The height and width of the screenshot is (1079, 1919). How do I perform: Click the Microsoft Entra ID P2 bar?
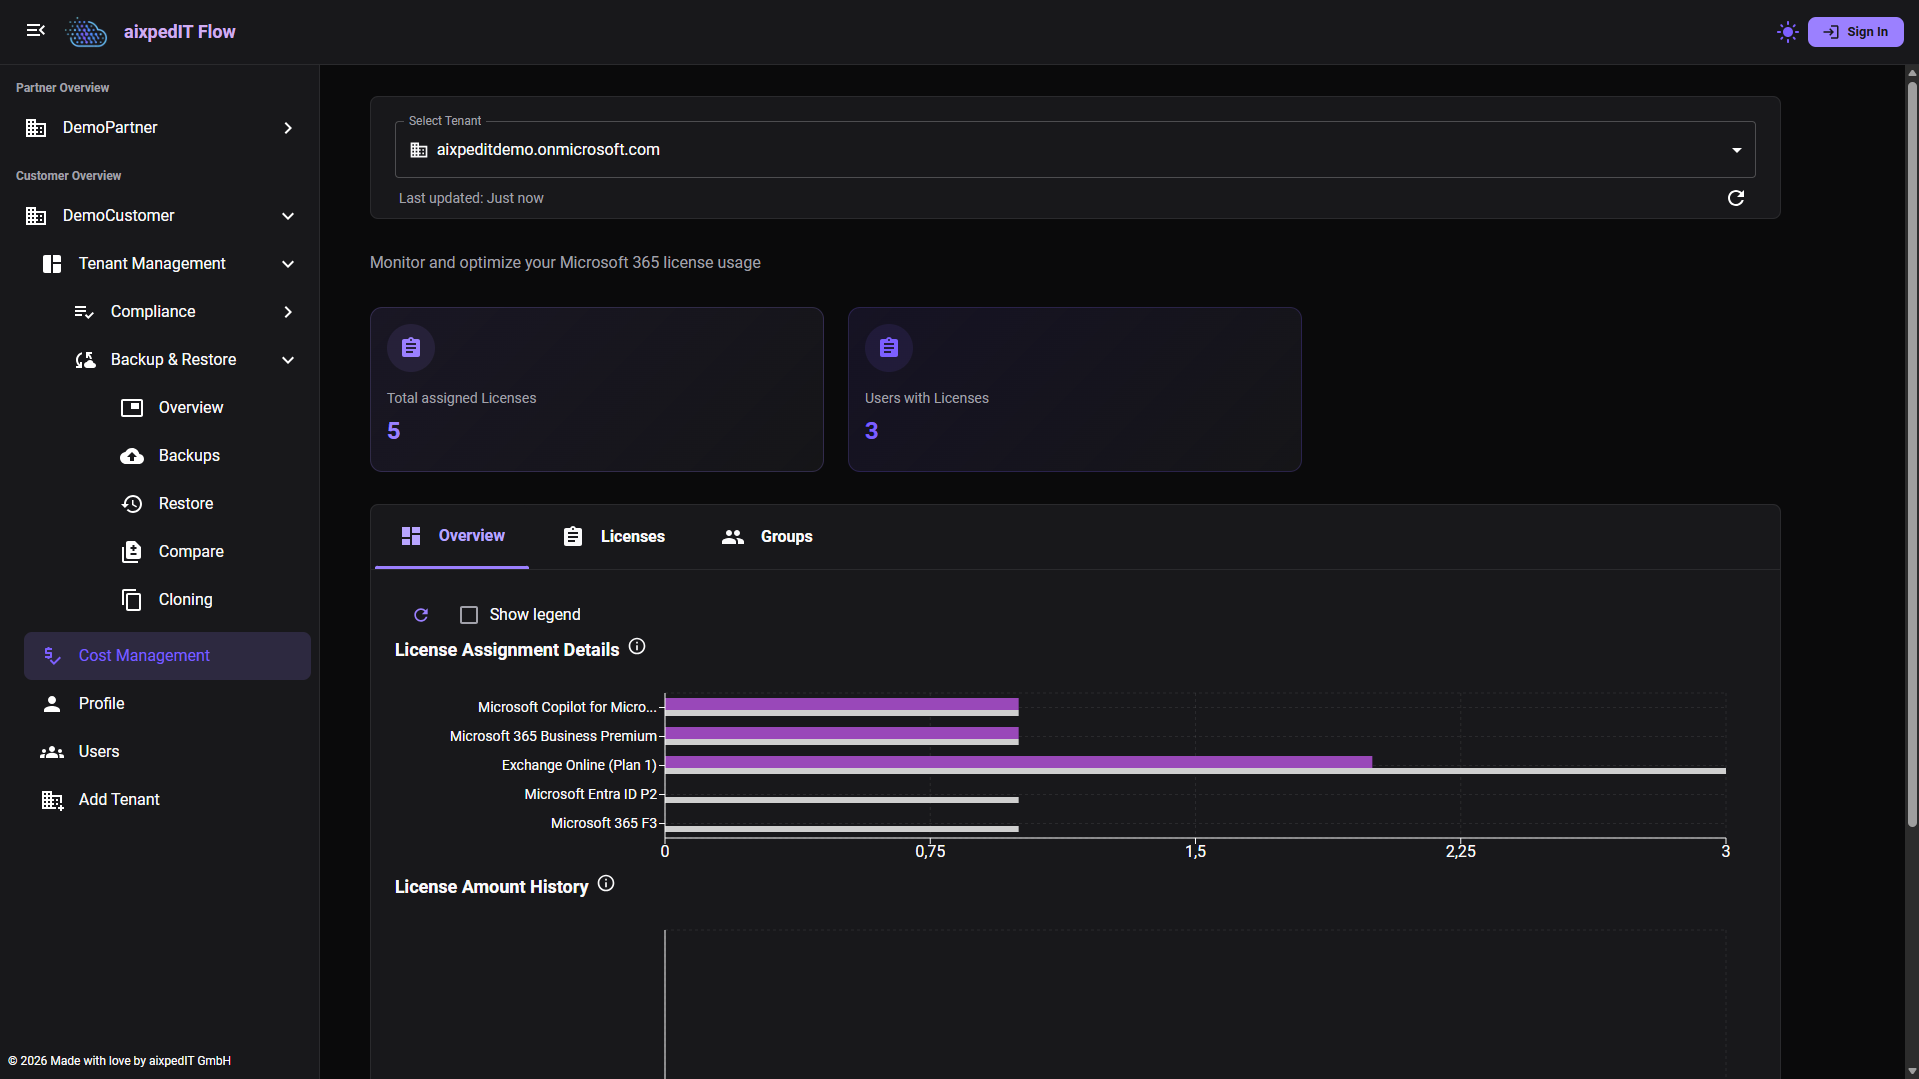coord(841,800)
